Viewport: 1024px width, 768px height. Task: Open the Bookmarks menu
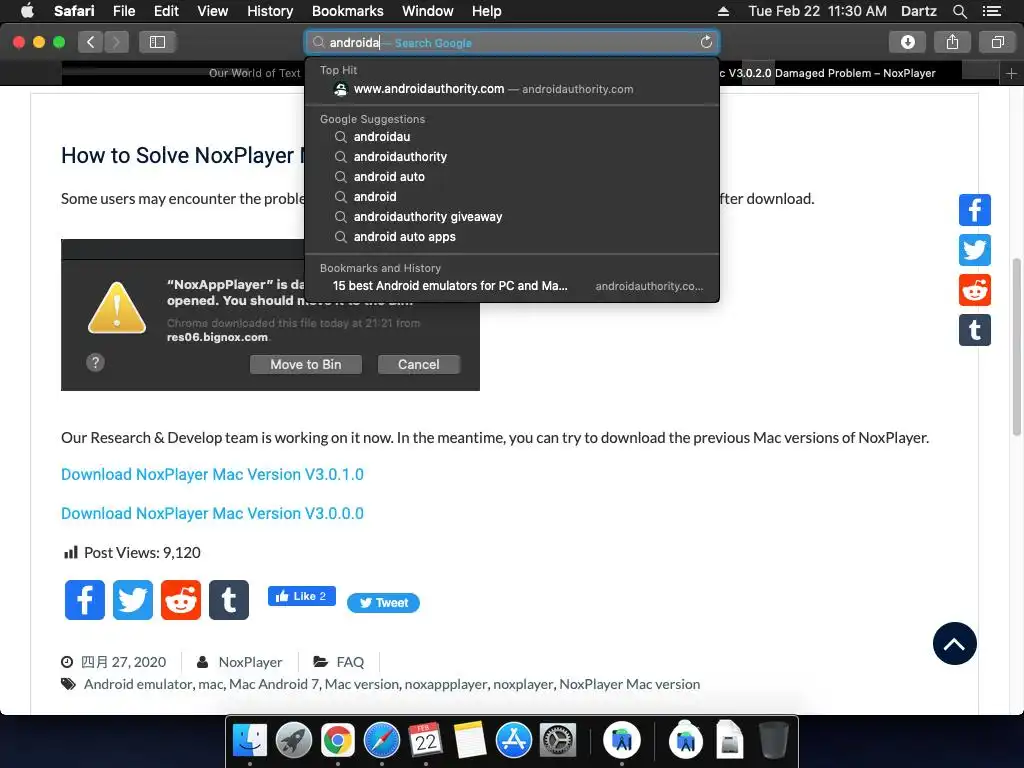tap(347, 11)
